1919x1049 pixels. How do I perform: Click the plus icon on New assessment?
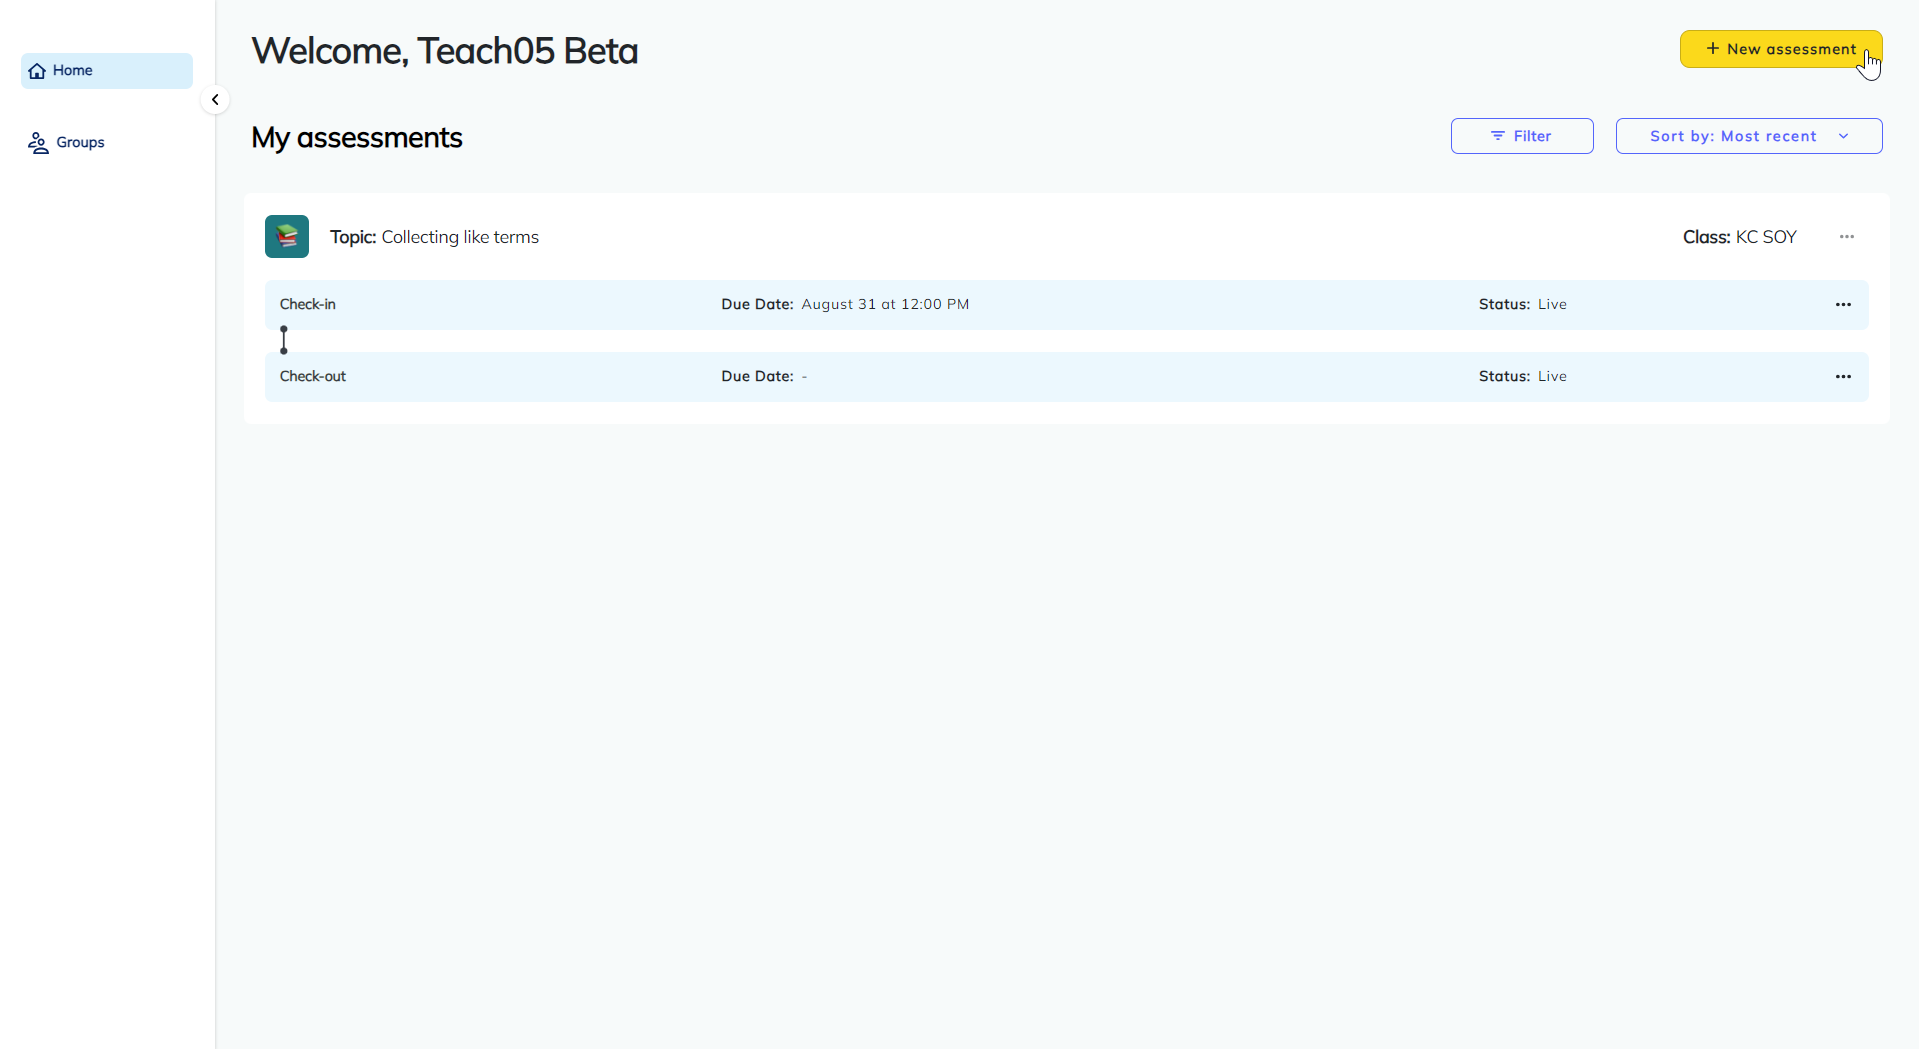(x=1712, y=49)
